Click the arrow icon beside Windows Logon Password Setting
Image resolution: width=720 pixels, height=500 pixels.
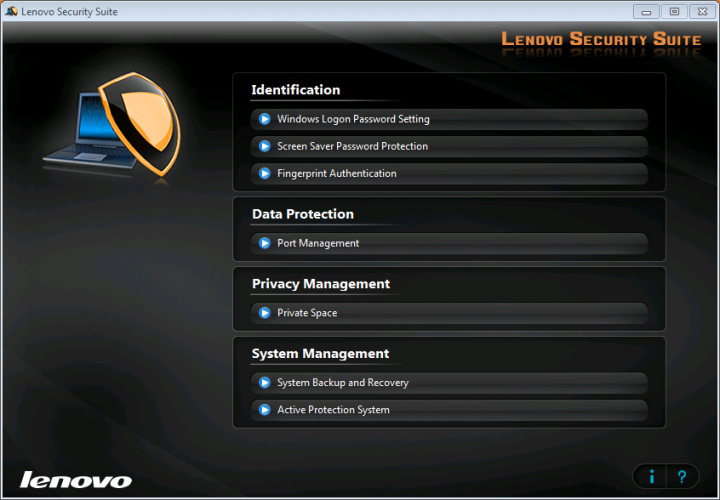(x=264, y=119)
